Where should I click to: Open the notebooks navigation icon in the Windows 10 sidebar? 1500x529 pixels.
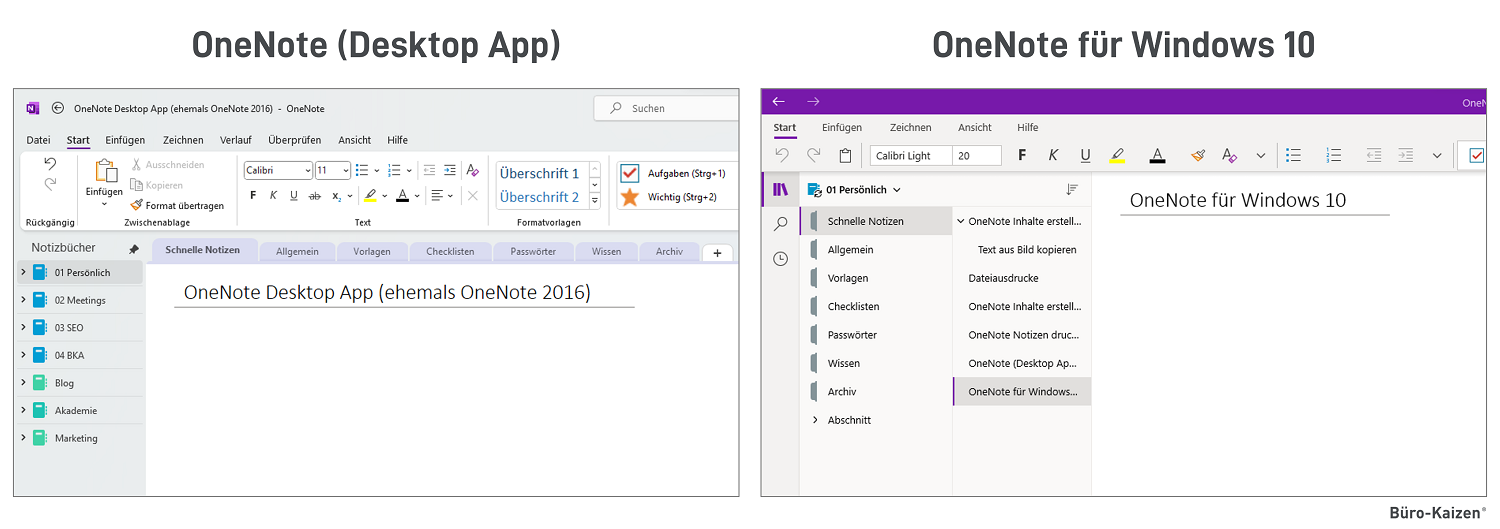[780, 189]
